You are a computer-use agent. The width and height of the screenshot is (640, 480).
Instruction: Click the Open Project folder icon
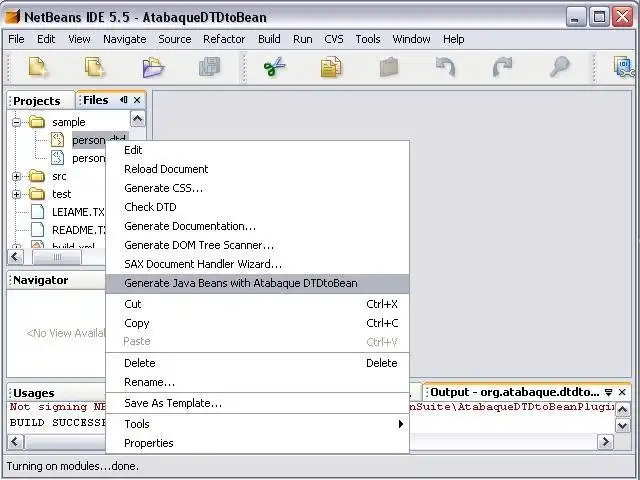(x=153, y=67)
